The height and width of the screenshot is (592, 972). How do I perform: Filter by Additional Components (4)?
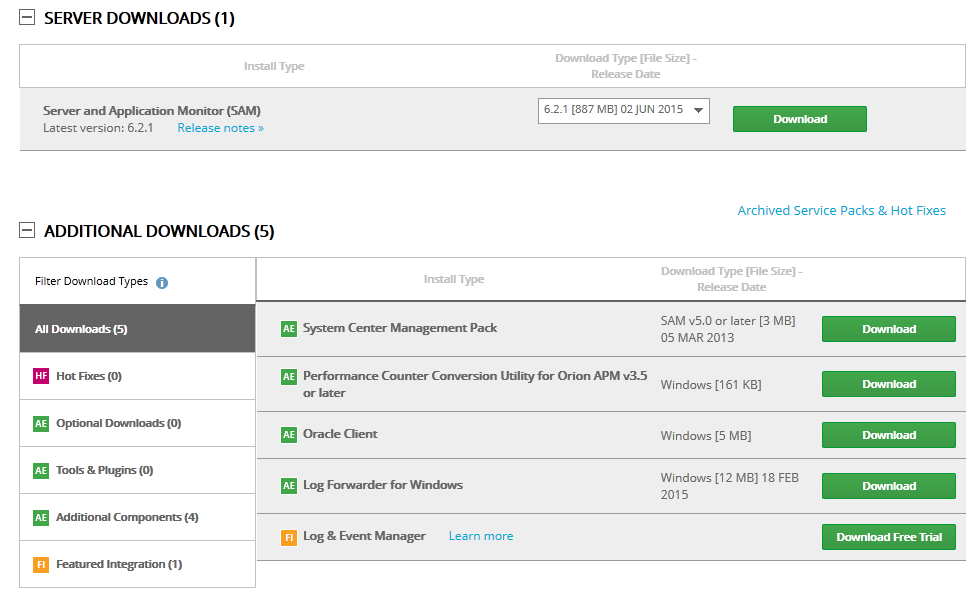[x=138, y=517]
